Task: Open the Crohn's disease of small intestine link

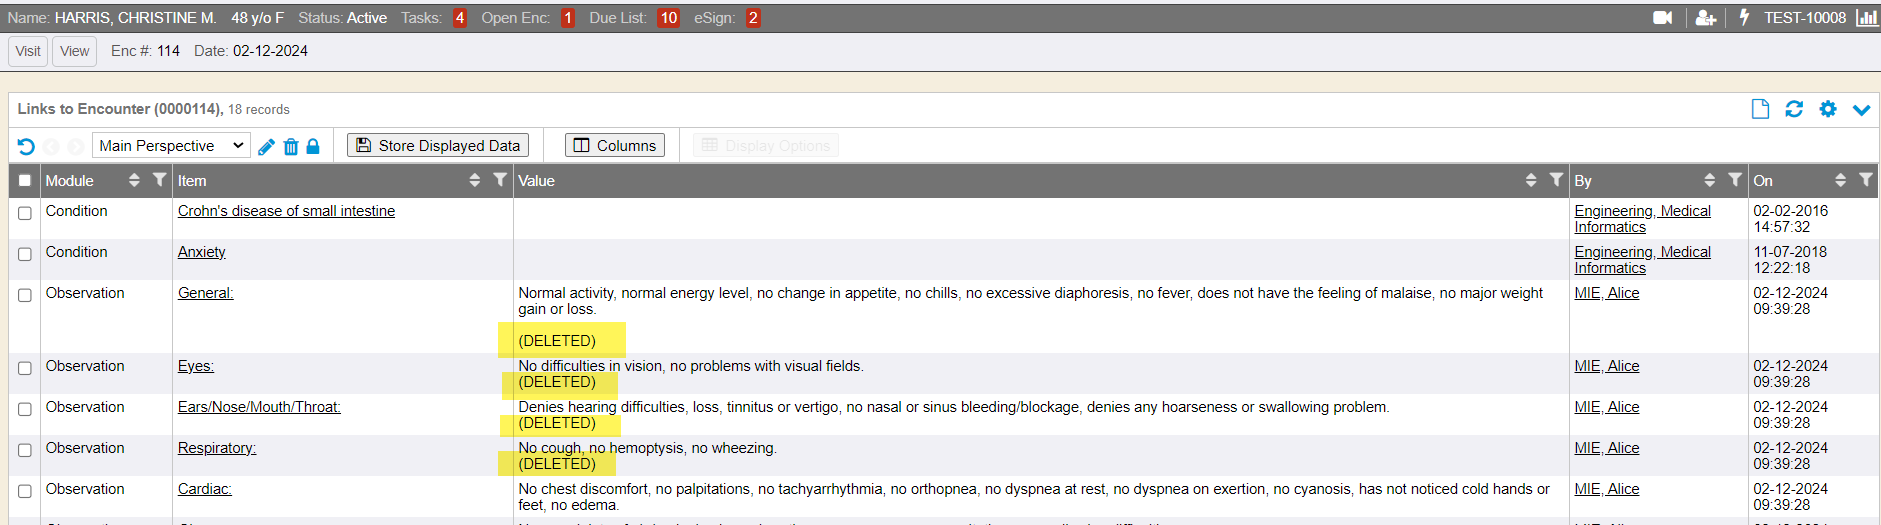Action: (286, 211)
